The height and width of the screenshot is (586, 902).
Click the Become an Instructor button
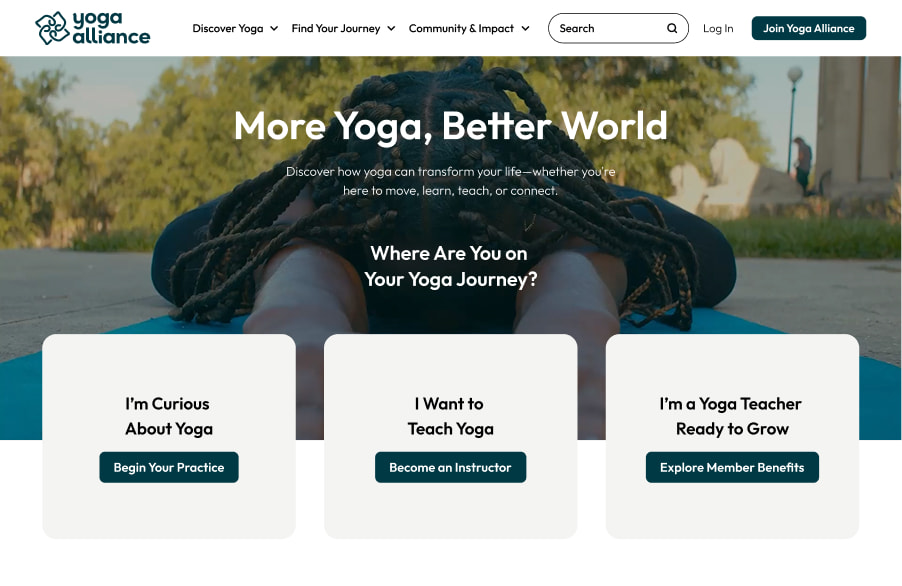point(450,467)
